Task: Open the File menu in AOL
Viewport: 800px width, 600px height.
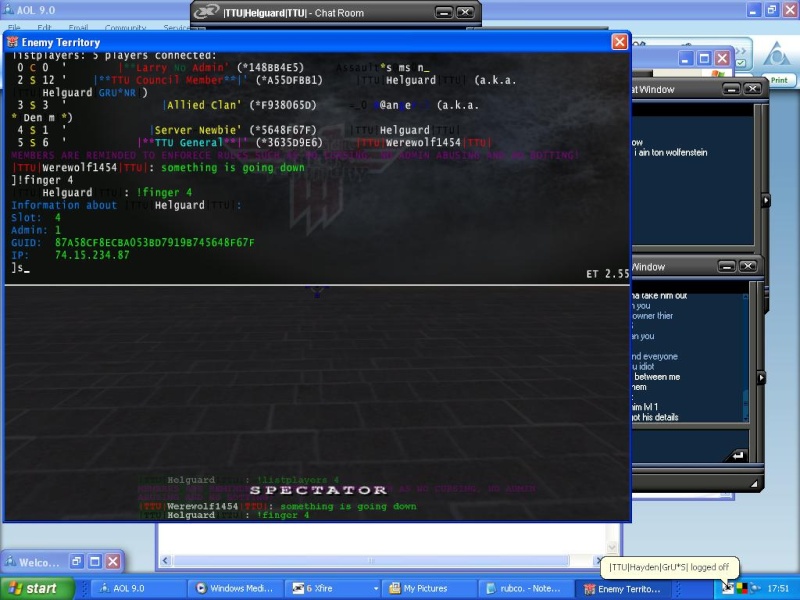Action: 14,27
